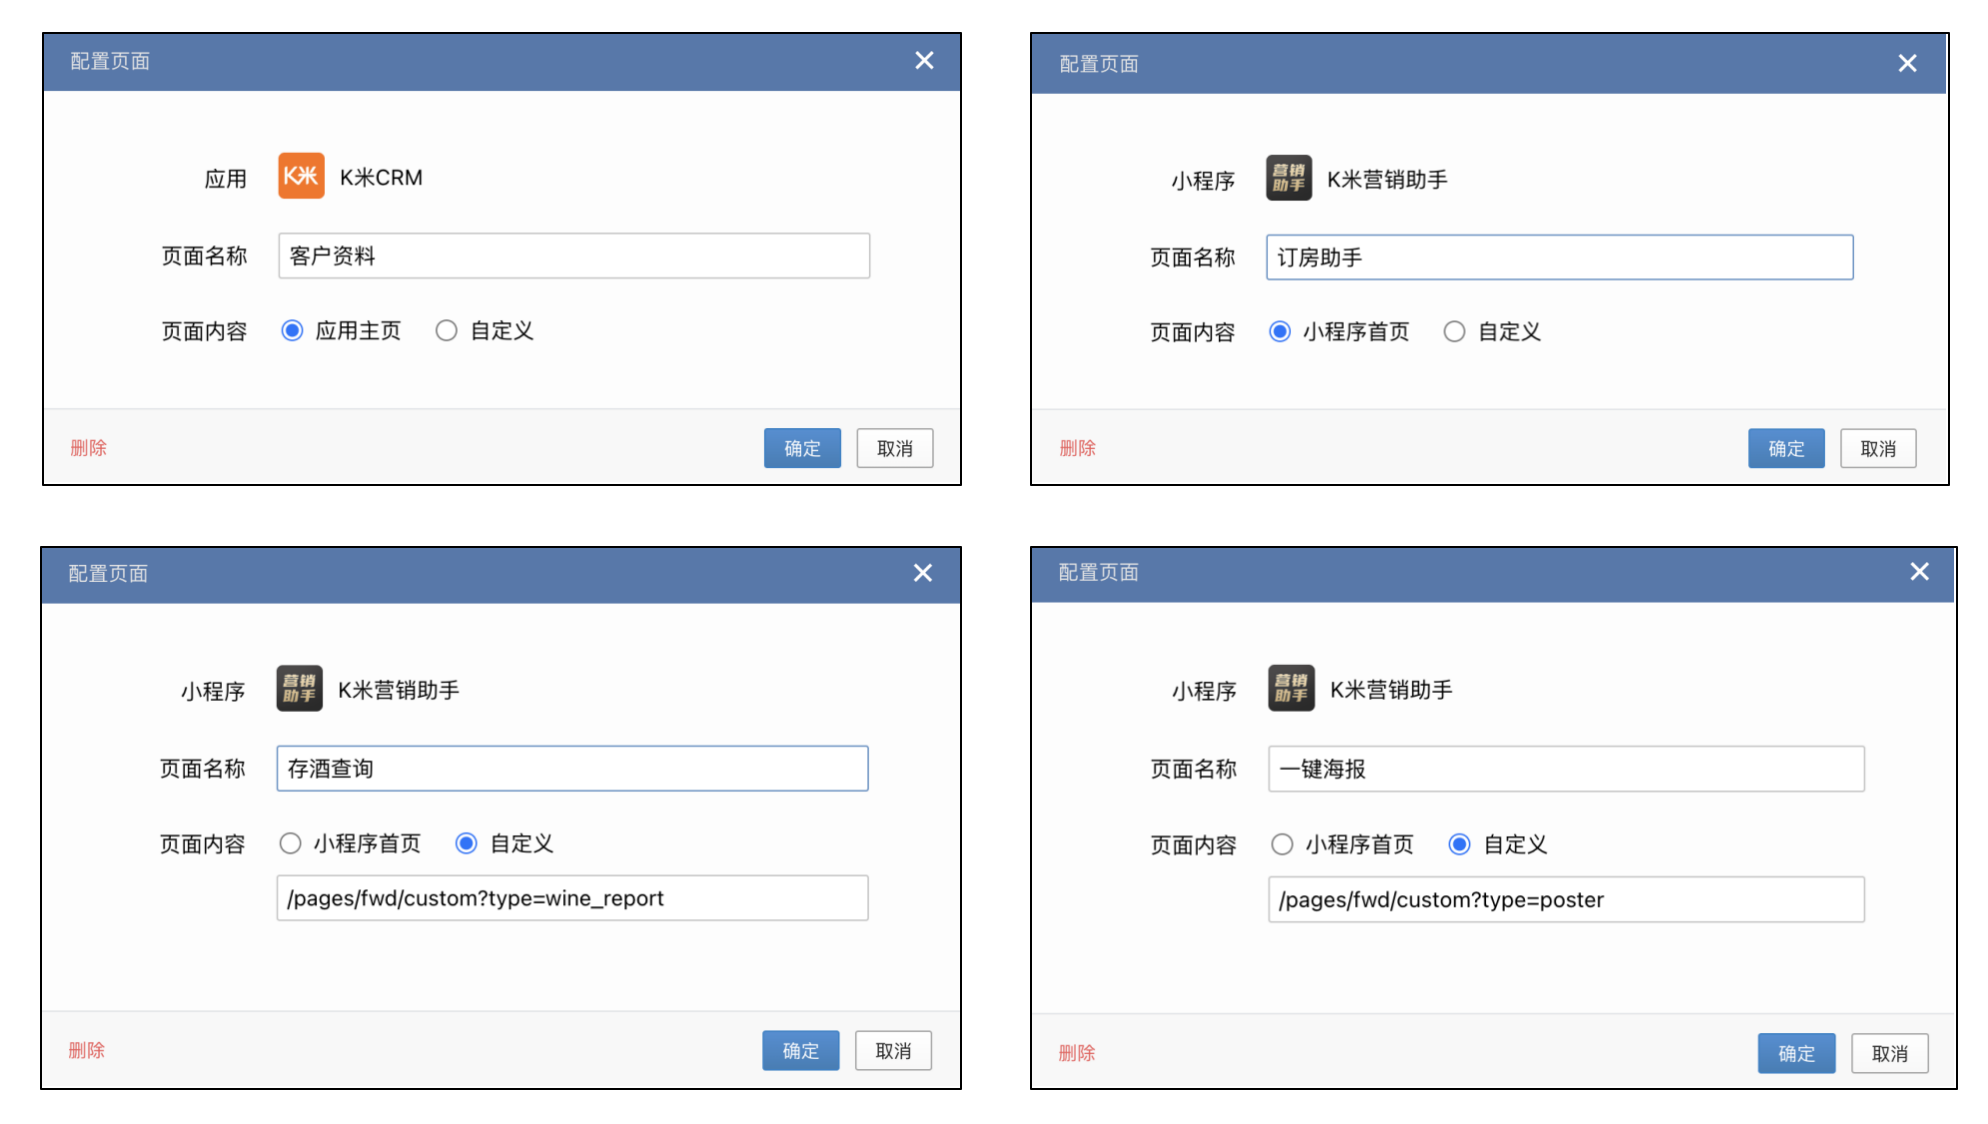Click K米营销助手 icon in 存酒查询 dialog
The height and width of the screenshot is (1124, 1988).
(x=299, y=689)
